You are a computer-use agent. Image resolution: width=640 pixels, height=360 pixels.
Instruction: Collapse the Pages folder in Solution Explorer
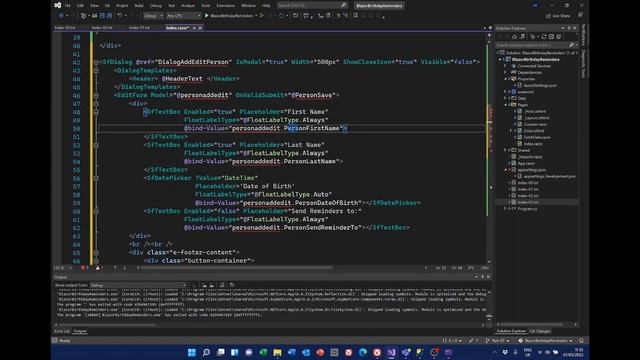[506, 105]
